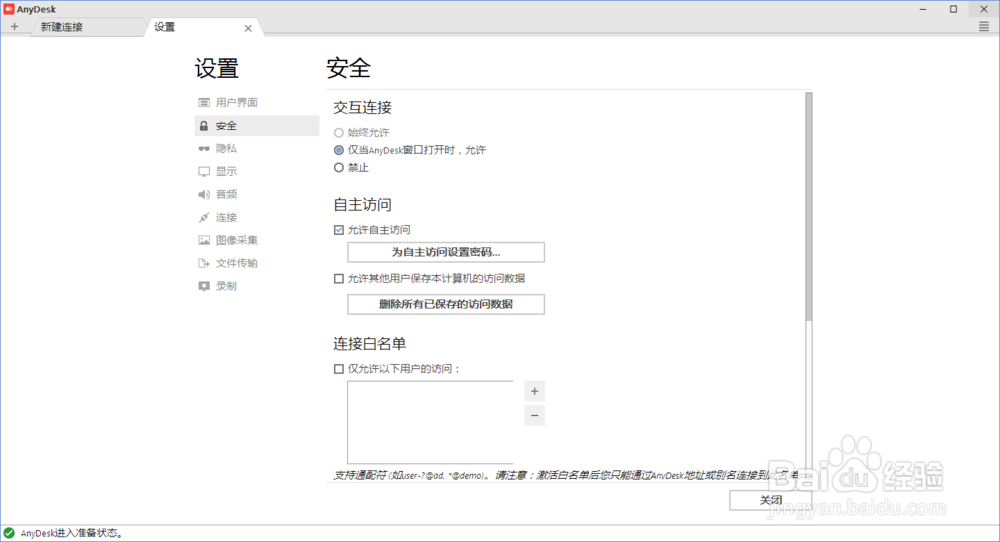Click the picture icon for 图像采集

tap(204, 240)
